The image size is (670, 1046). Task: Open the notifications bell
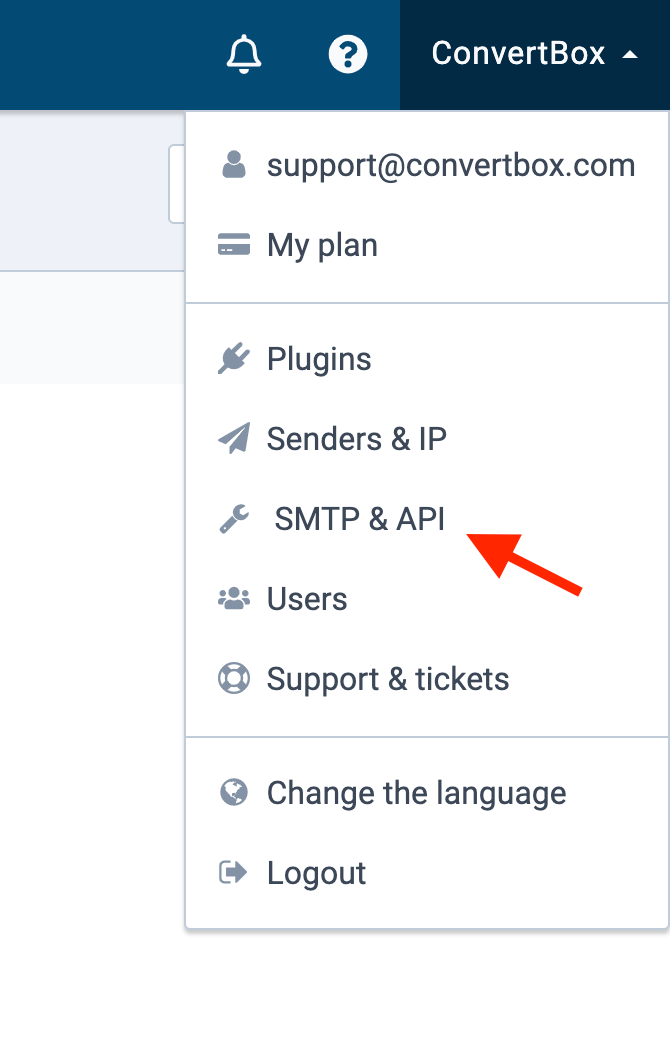point(244,53)
